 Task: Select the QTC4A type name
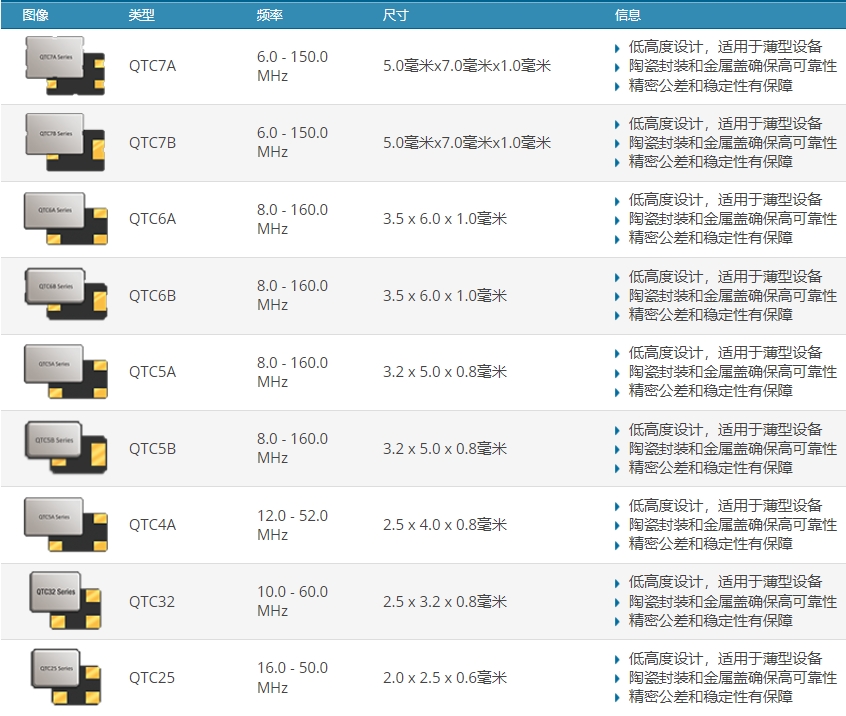152,525
